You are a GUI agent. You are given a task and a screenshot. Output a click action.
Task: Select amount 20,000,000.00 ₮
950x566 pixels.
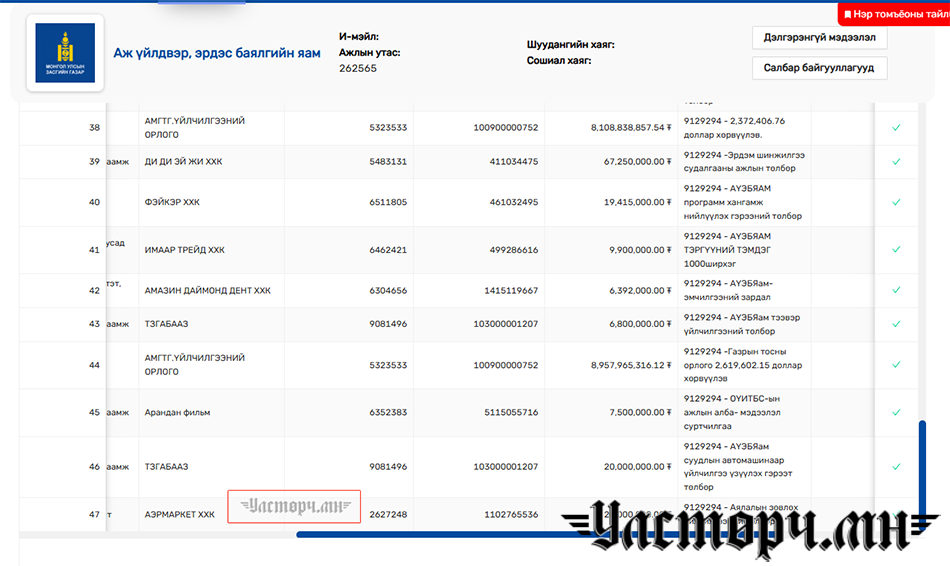pyautogui.click(x=637, y=467)
